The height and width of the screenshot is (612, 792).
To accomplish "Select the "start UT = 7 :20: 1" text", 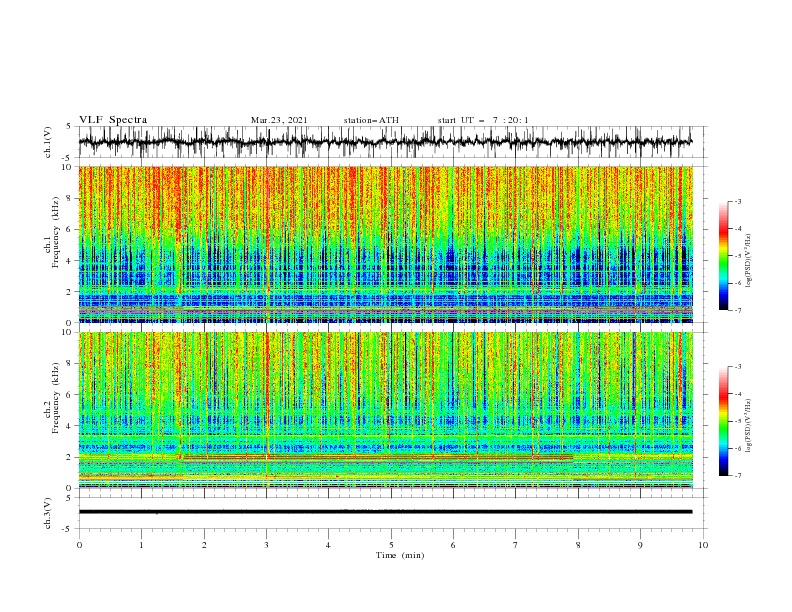I will tap(483, 120).
